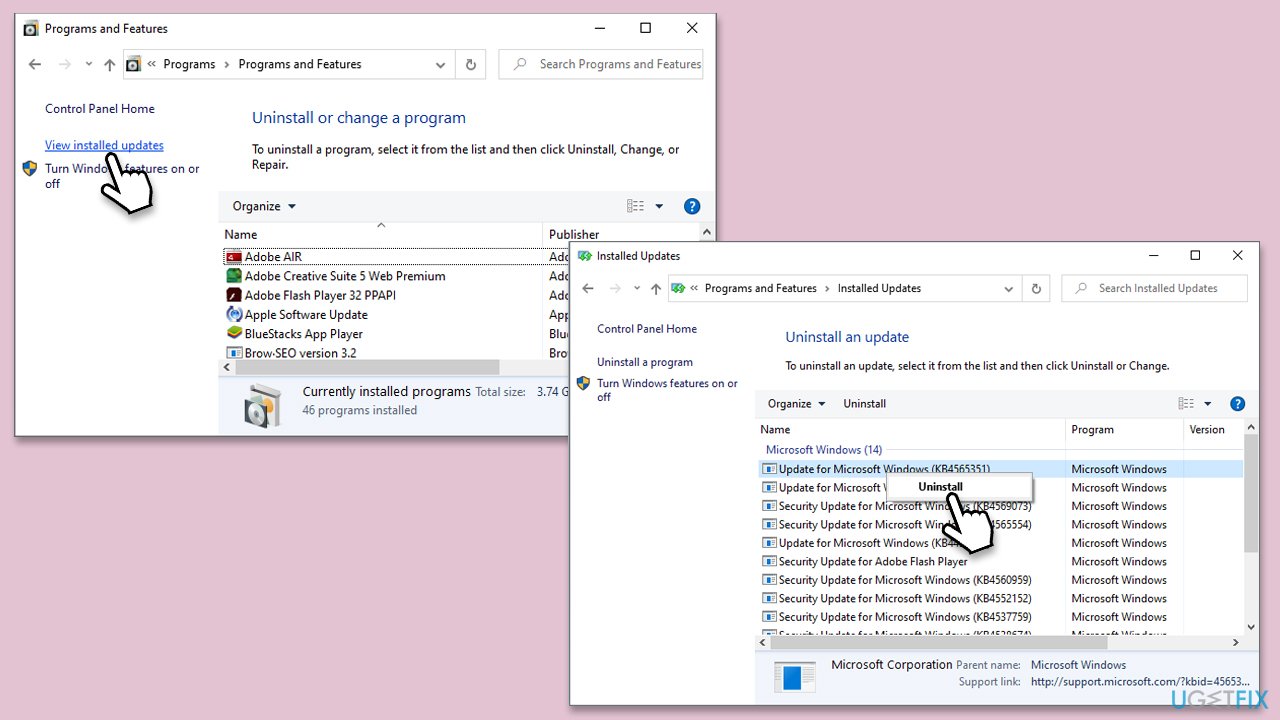Click horizontal scrollbar in Programs and Features list
The width and height of the screenshot is (1280, 720).
point(368,368)
